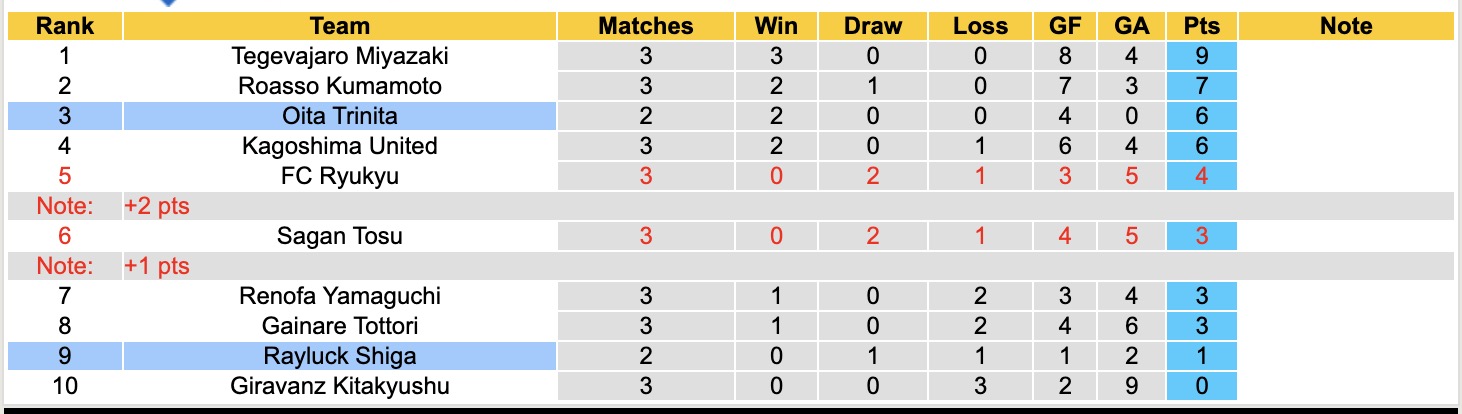Open Roasso Kumamoto team link
The width and height of the screenshot is (1462, 414).
tap(340, 86)
